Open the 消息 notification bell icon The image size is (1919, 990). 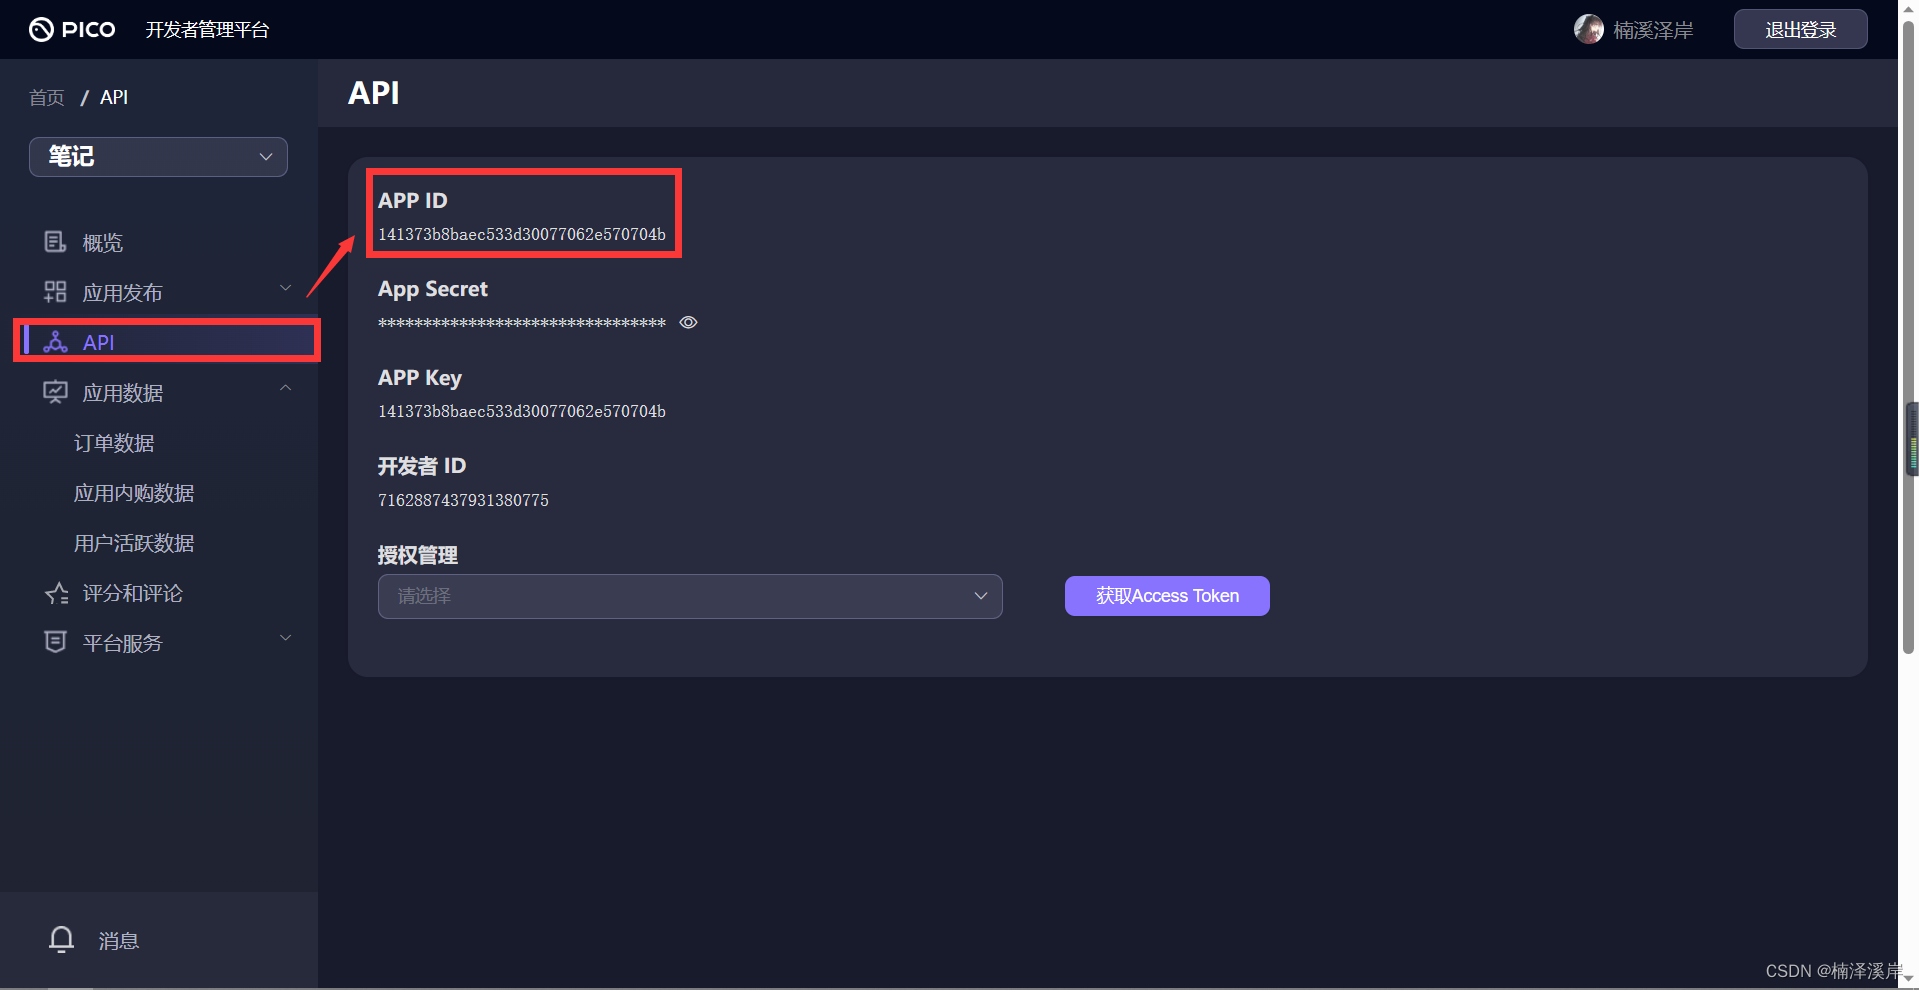pos(61,939)
